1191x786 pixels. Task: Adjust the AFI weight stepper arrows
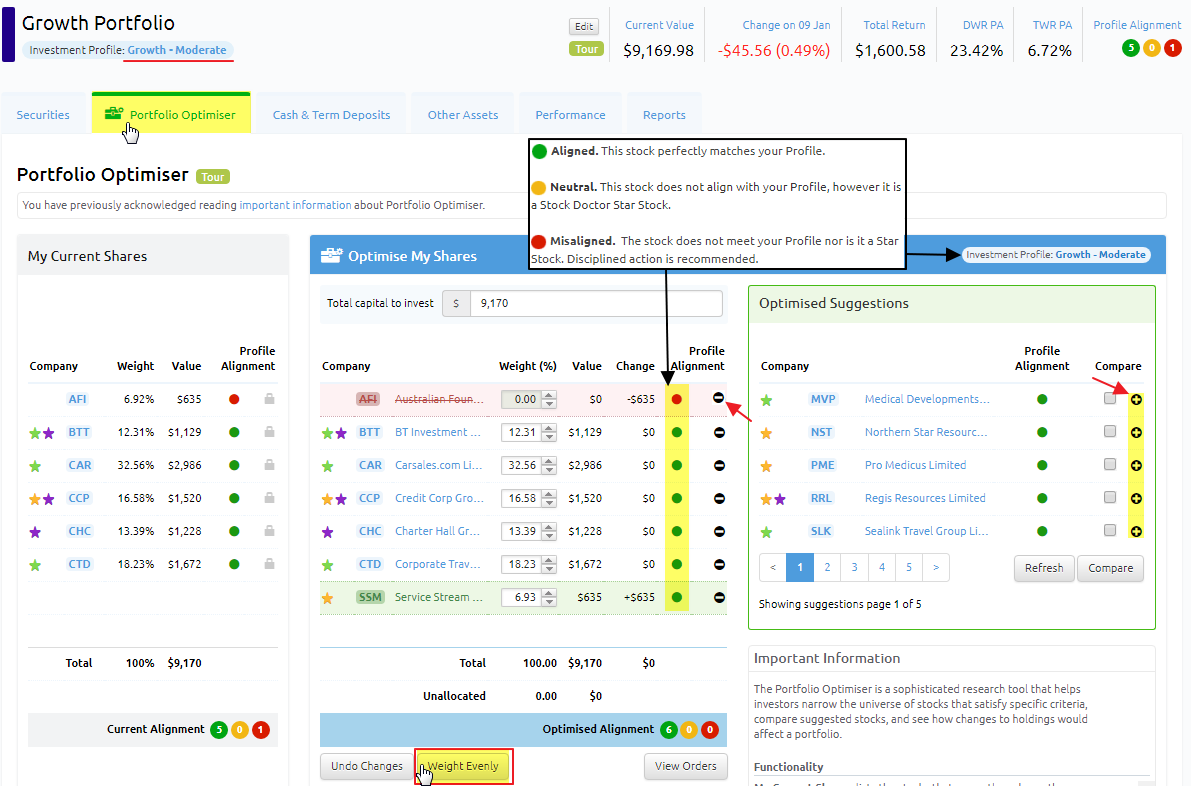pyautogui.click(x=549, y=399)
